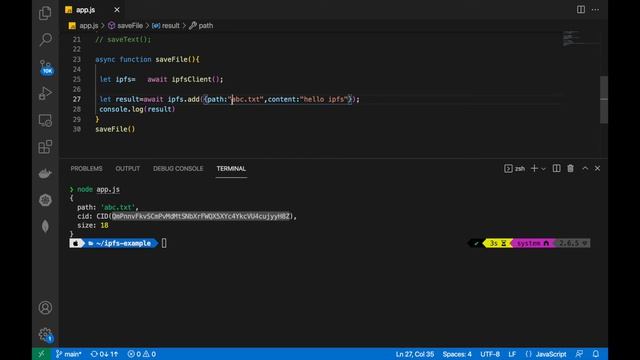This screenshot has width=640, height=360.
Task: Change the LF end of line sequence
Action: coord(512,354)
